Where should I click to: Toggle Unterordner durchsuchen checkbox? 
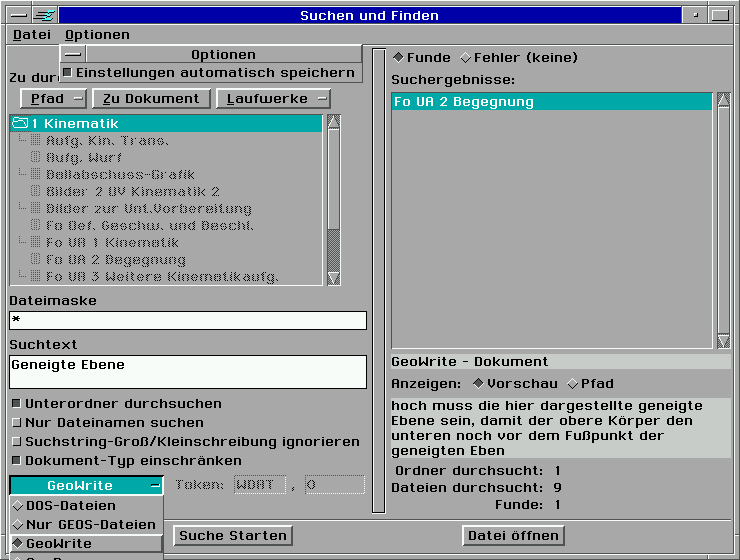tap(16, 404)
